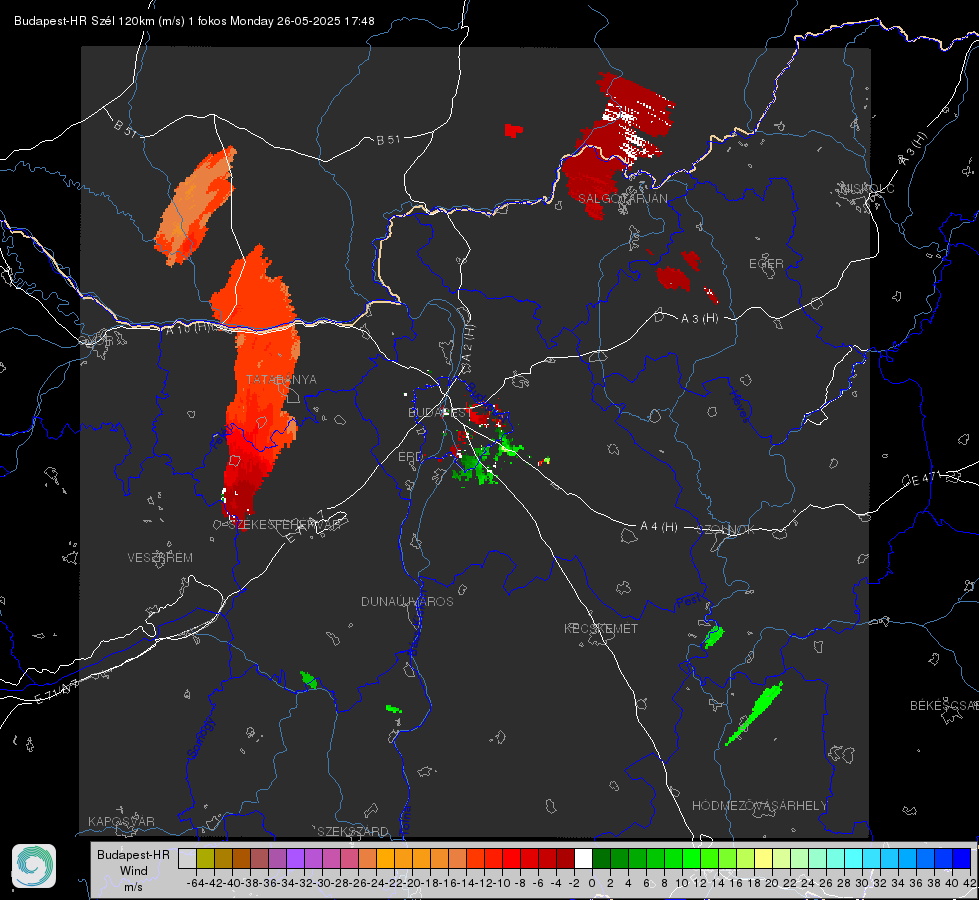Select the blue last swatch above the 42 label
Viewport: 979px width, 900px height.
tap(962, 858)
